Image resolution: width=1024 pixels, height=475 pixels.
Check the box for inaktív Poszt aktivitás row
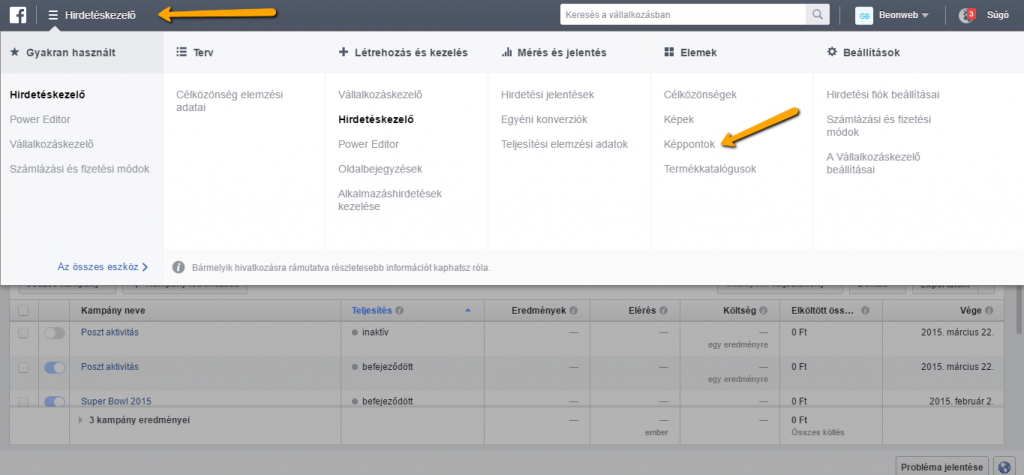[23, 333]
